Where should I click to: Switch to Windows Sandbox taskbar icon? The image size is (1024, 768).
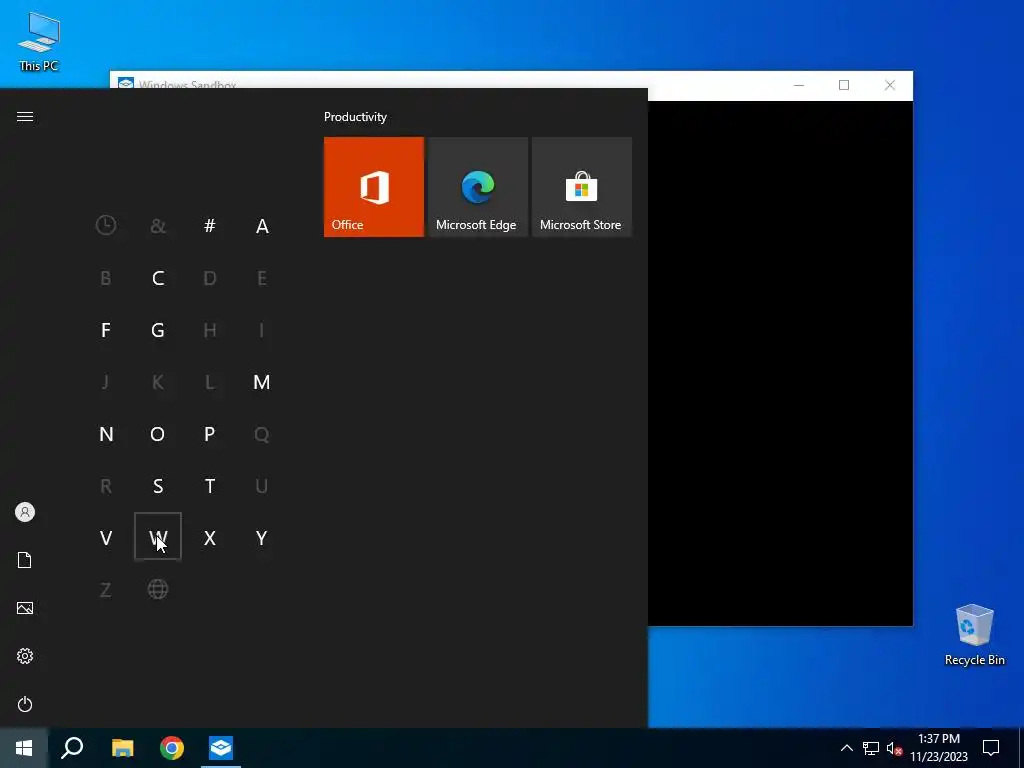221,748
